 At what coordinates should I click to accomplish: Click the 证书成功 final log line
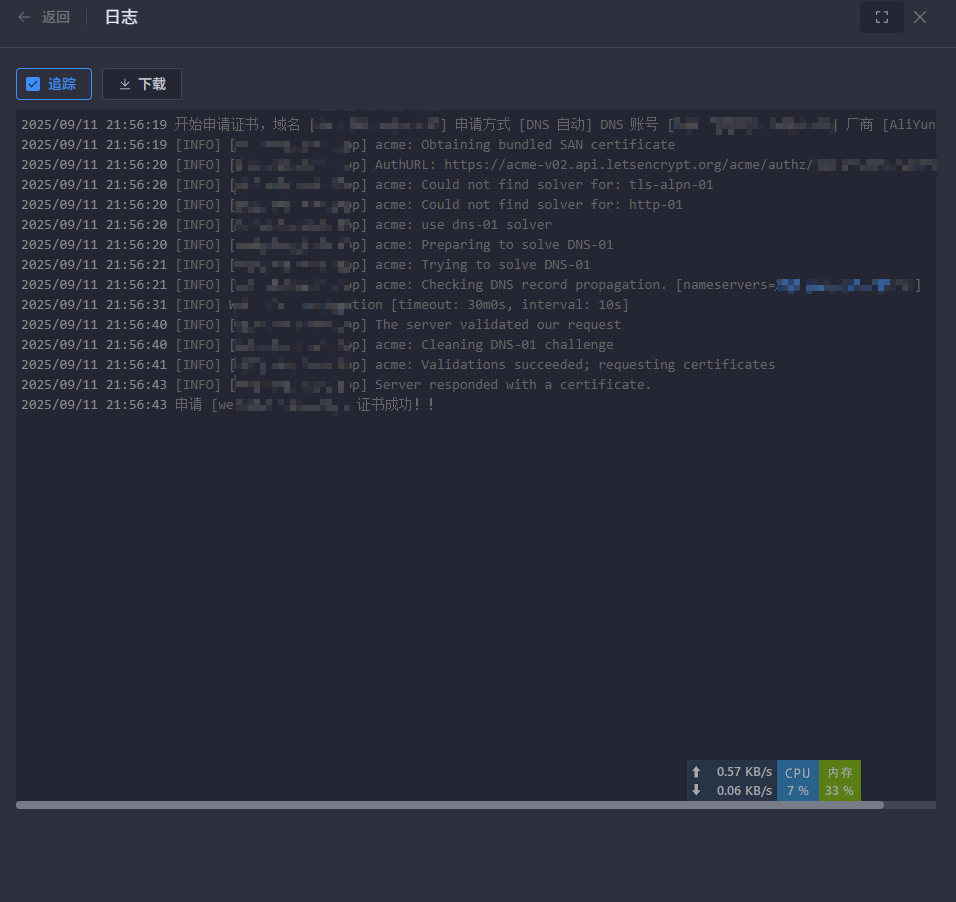(395, 405)
